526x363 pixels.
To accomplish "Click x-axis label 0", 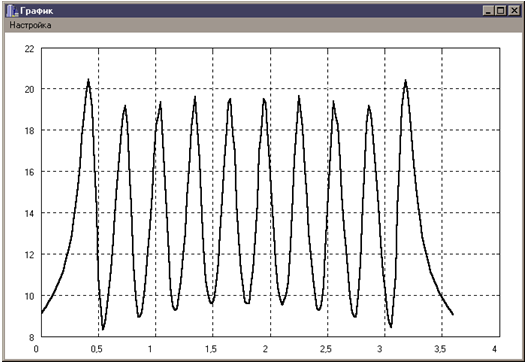I will click(36, 349).
